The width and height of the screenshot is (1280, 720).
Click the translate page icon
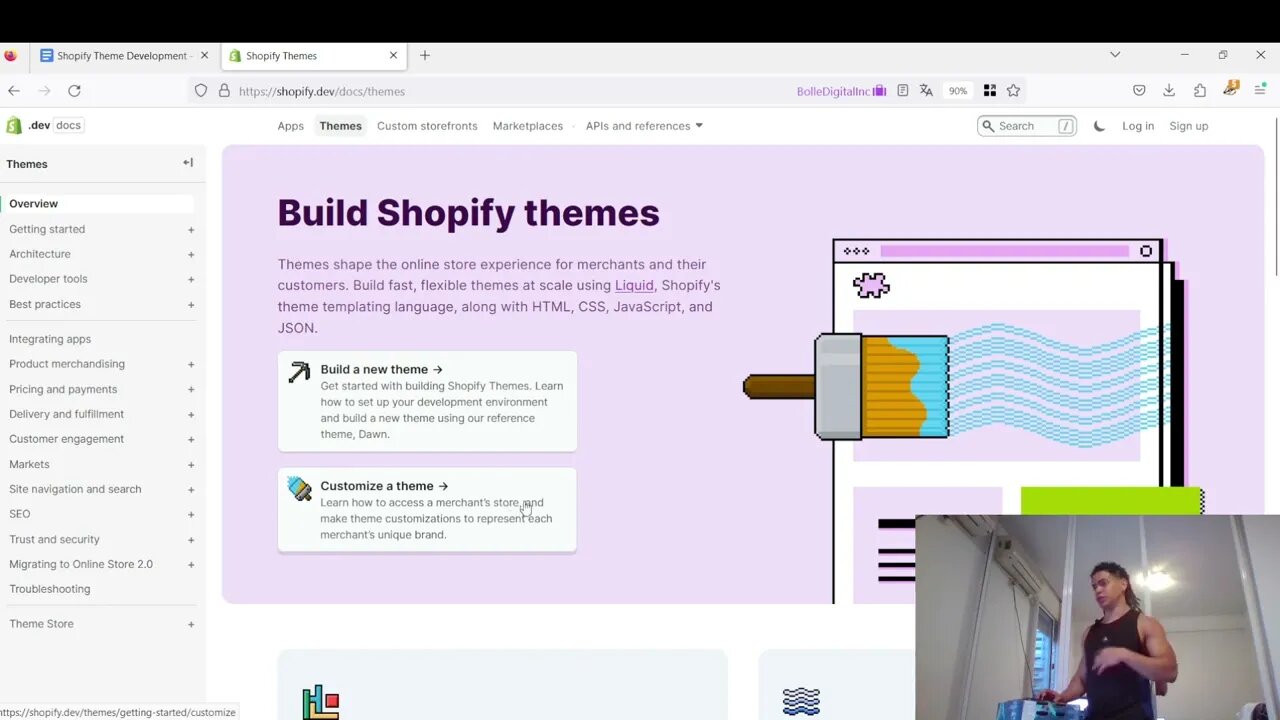coord(926,90)
